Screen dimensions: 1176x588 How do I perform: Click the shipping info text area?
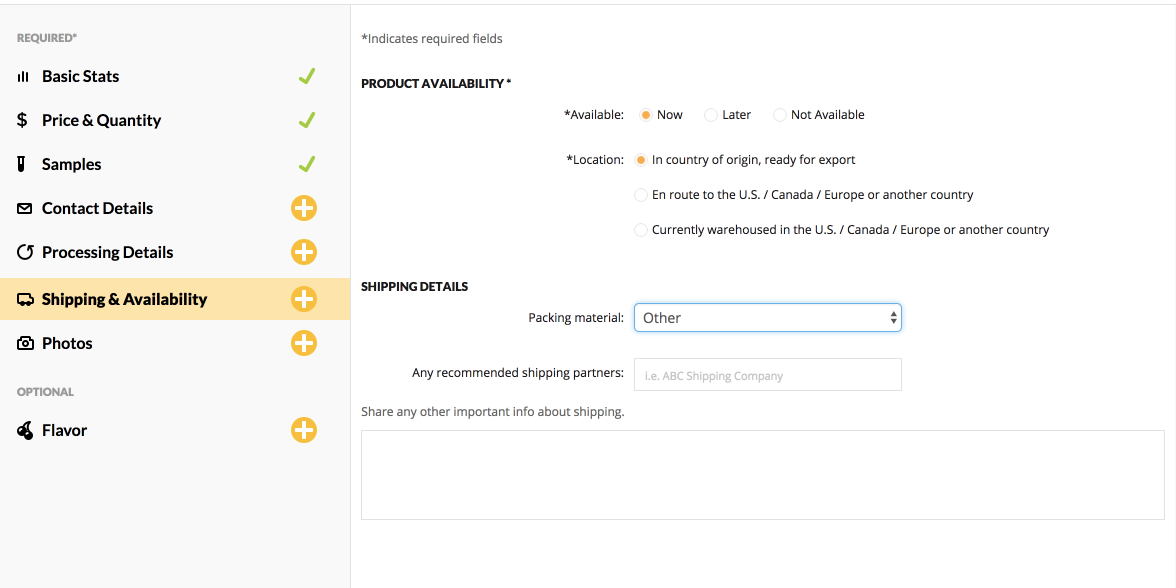(762, 475)
